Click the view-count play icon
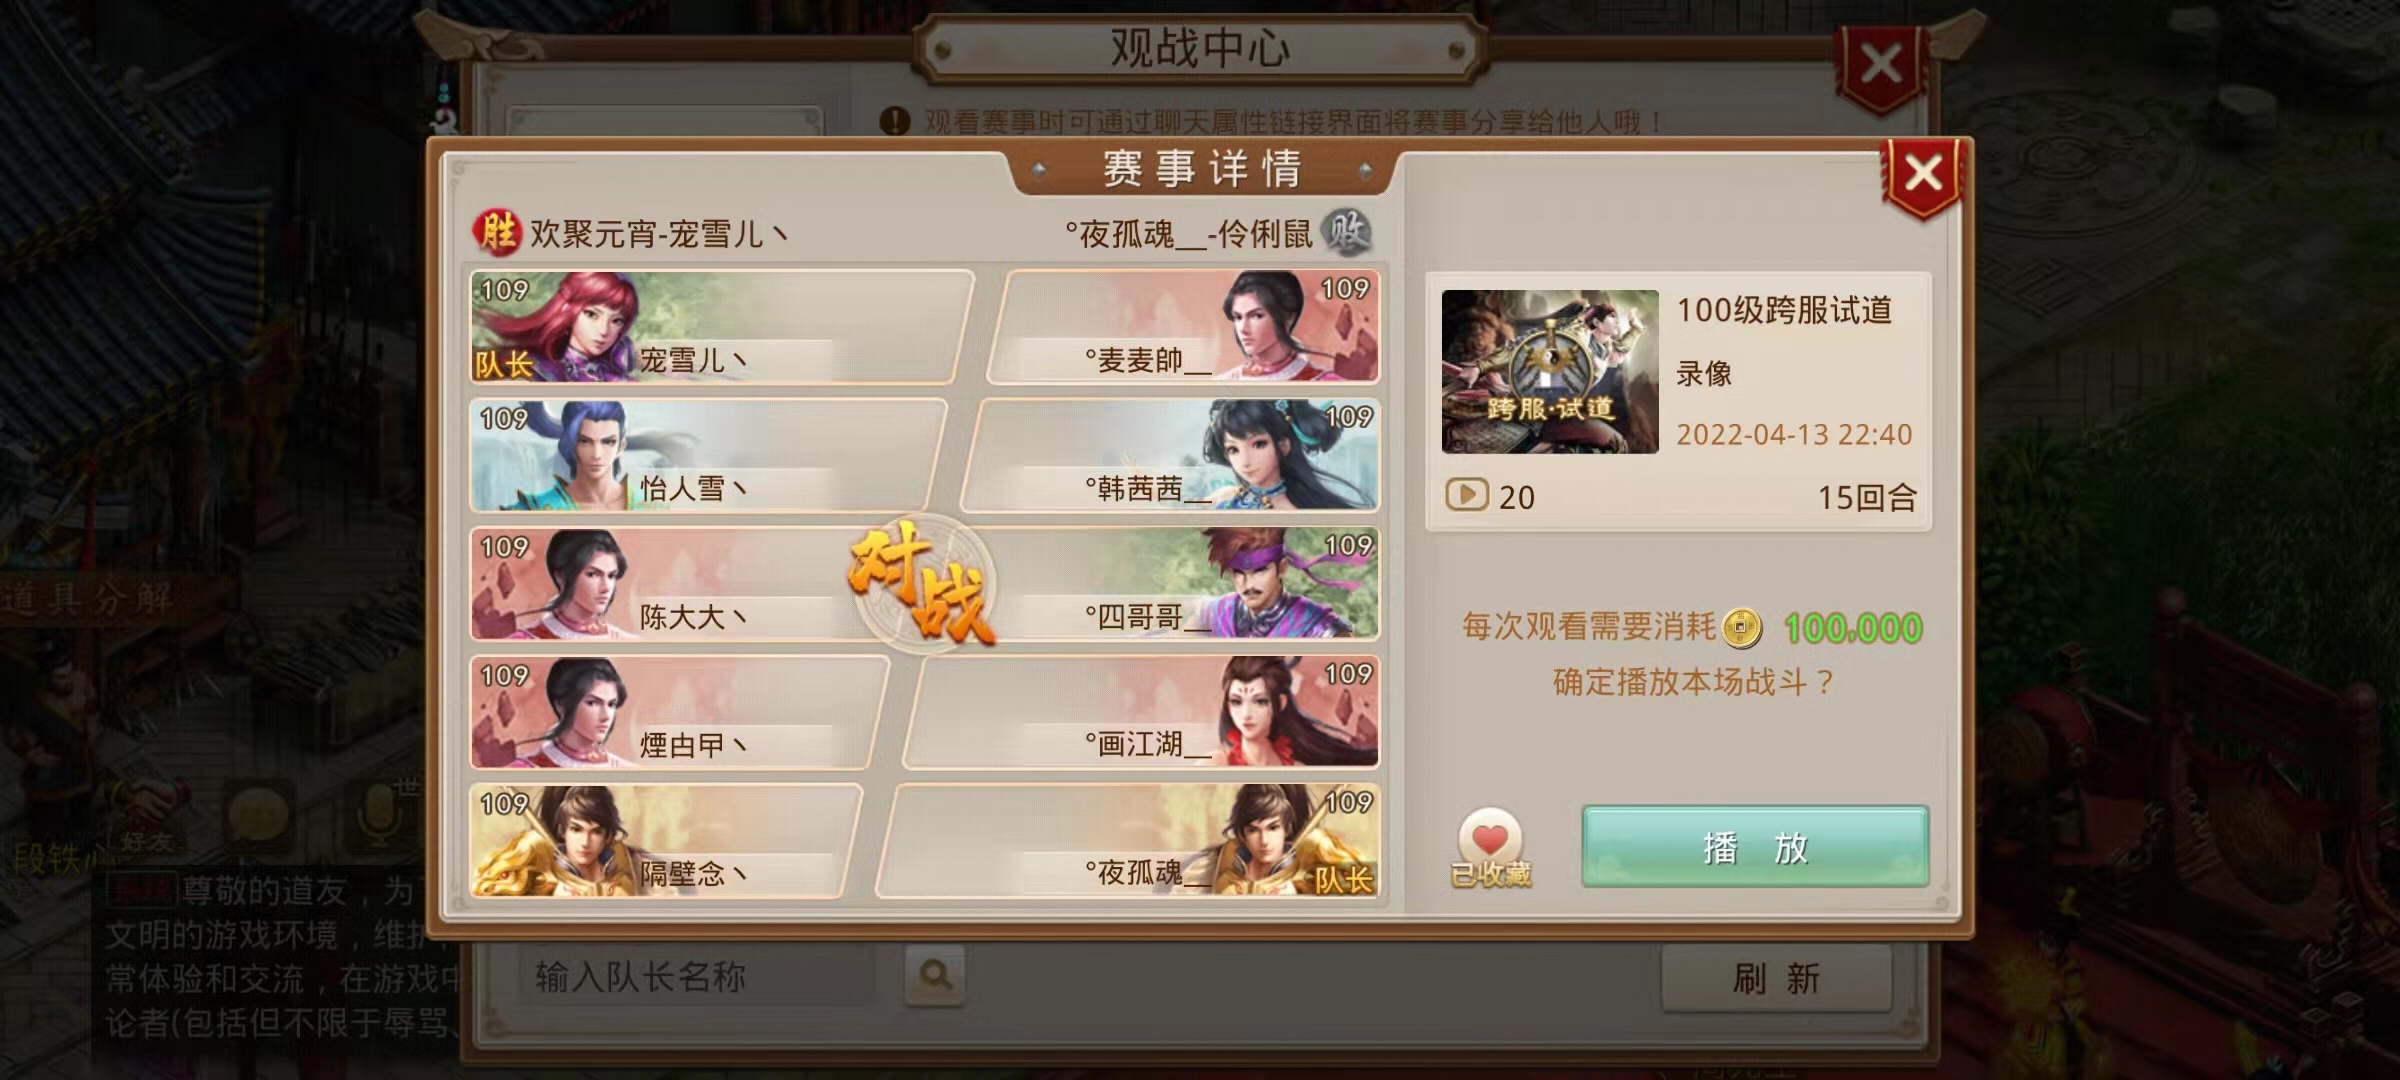 pyautogui.click(x=1467, y=495)
